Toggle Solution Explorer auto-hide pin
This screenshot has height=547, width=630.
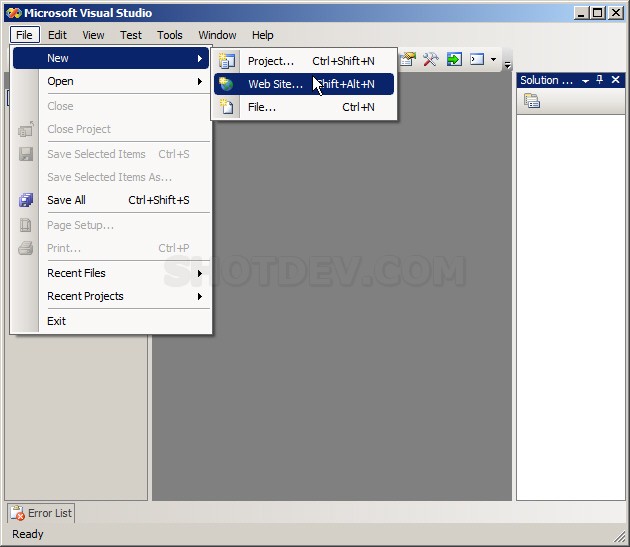click(x=600, y=80)
